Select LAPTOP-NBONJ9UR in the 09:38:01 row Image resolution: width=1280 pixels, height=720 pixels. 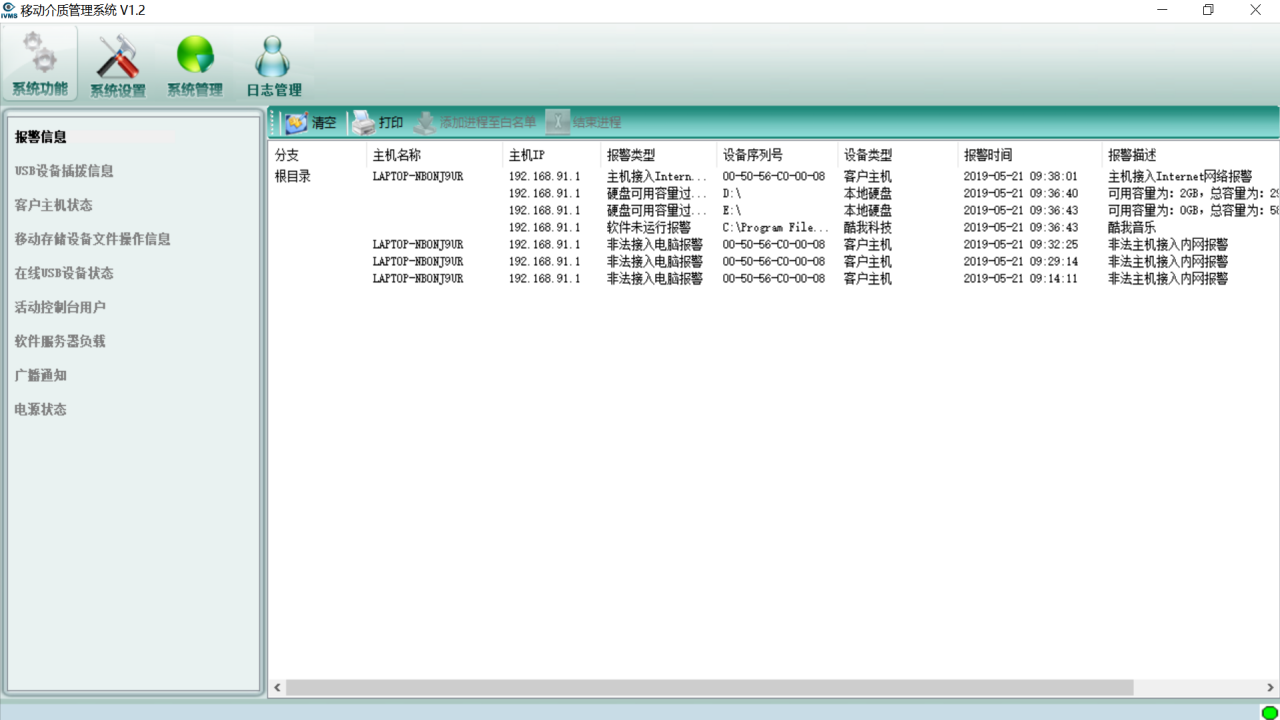(418, 176)
